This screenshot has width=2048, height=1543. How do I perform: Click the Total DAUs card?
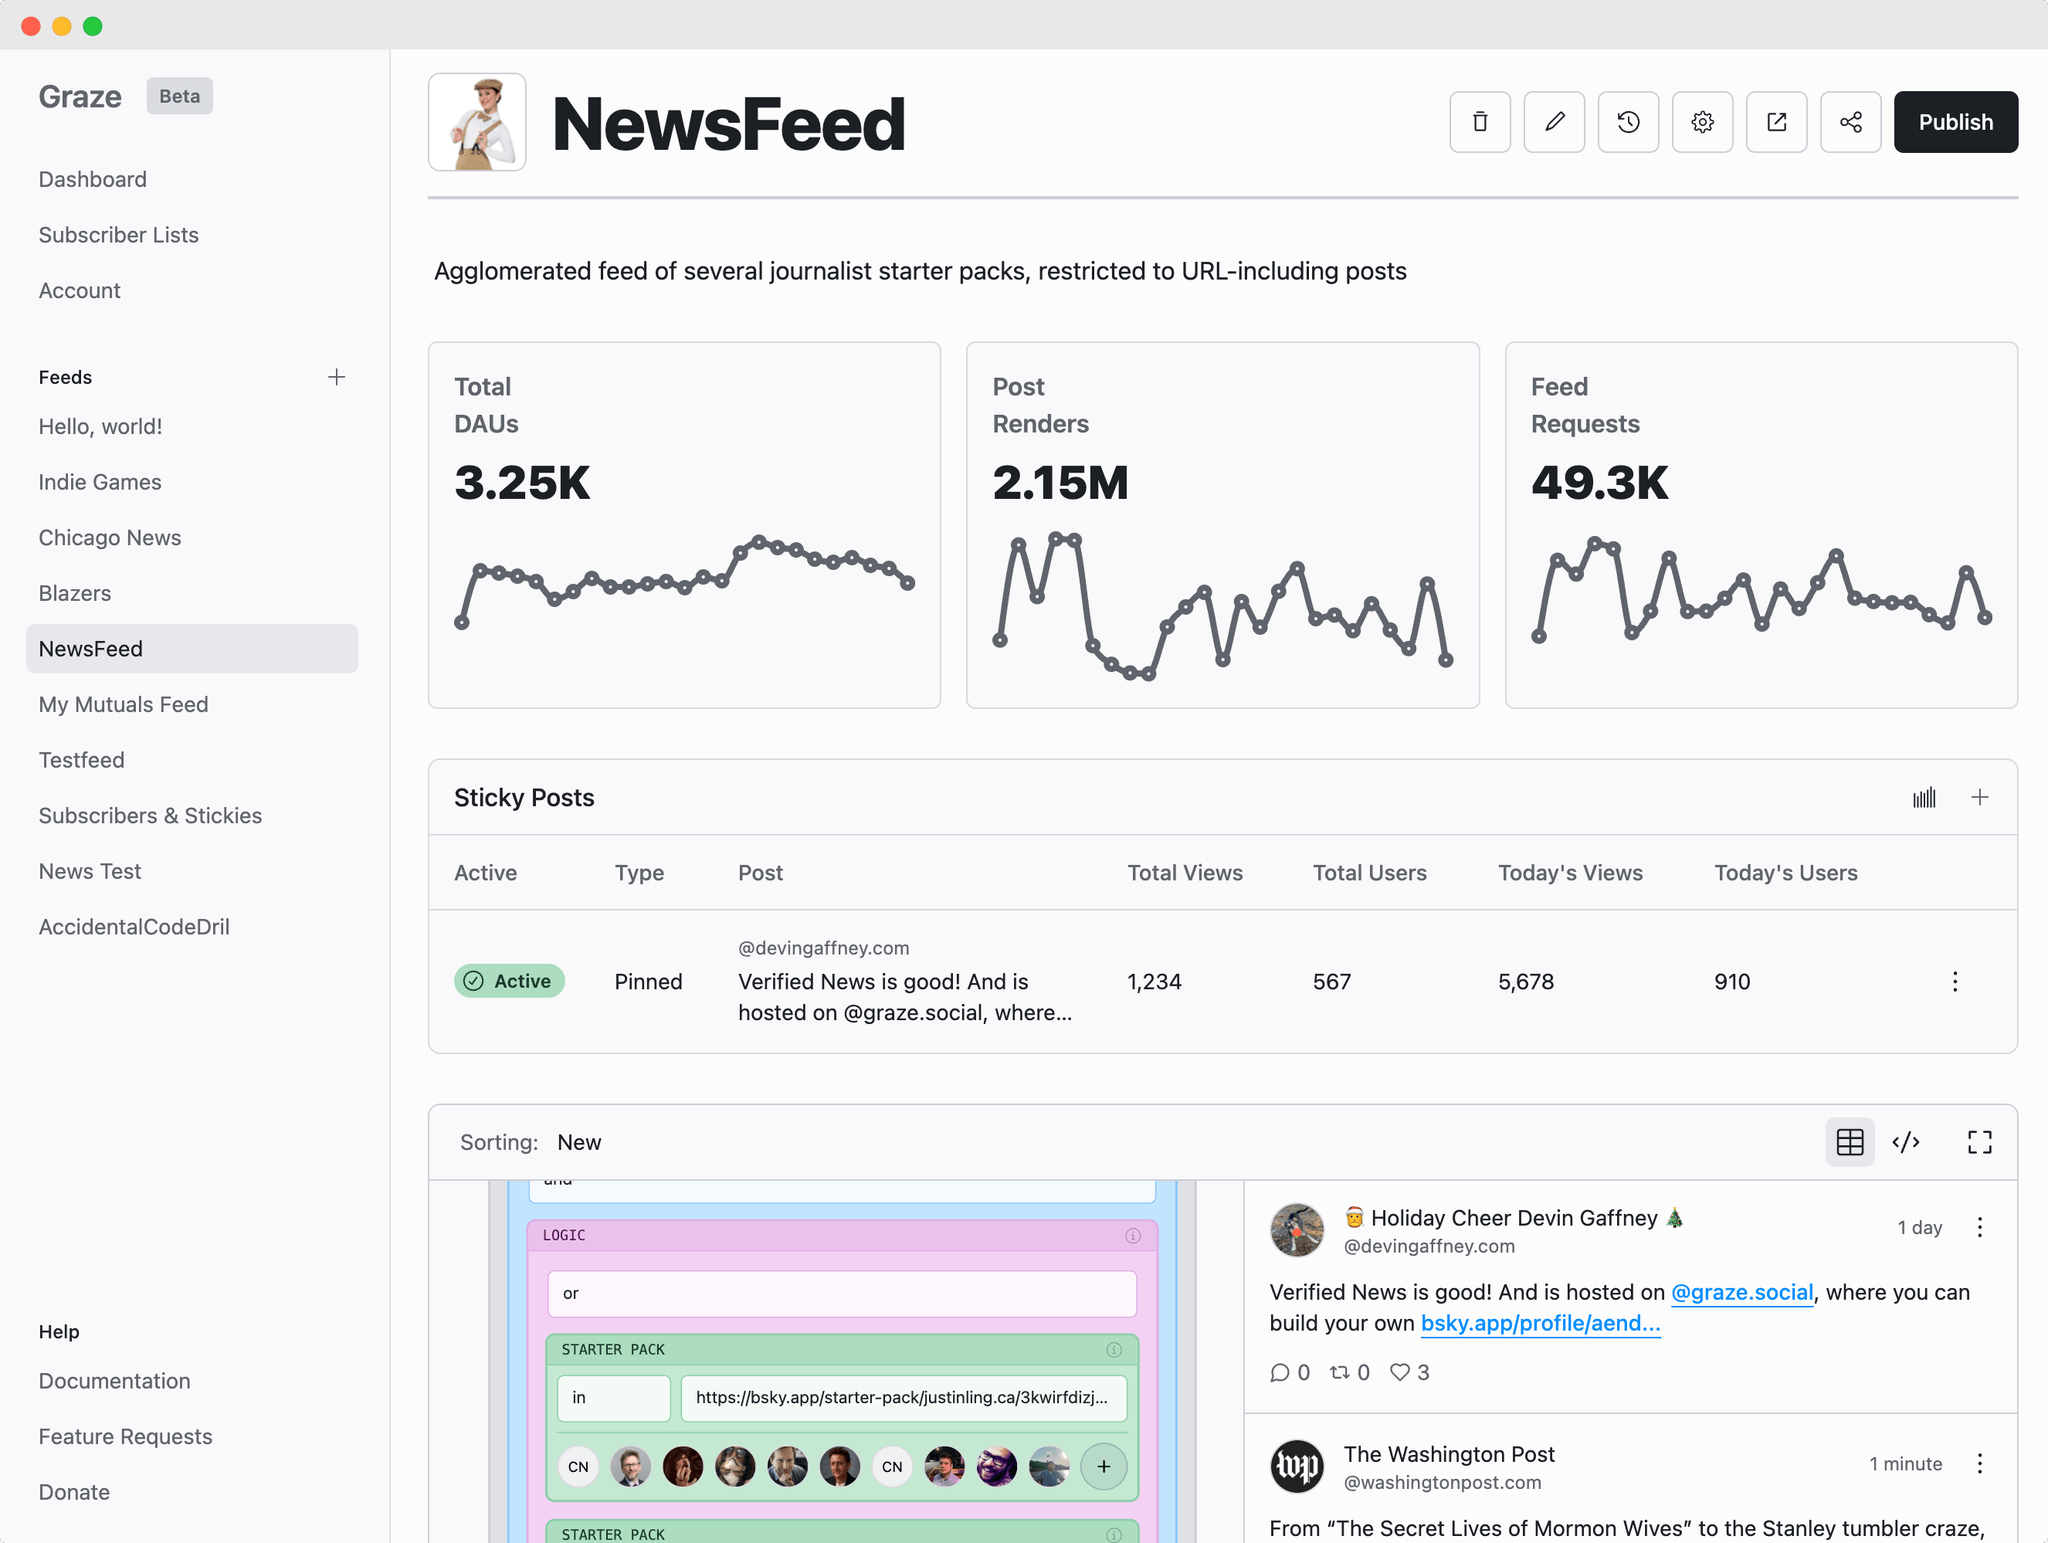684,525
